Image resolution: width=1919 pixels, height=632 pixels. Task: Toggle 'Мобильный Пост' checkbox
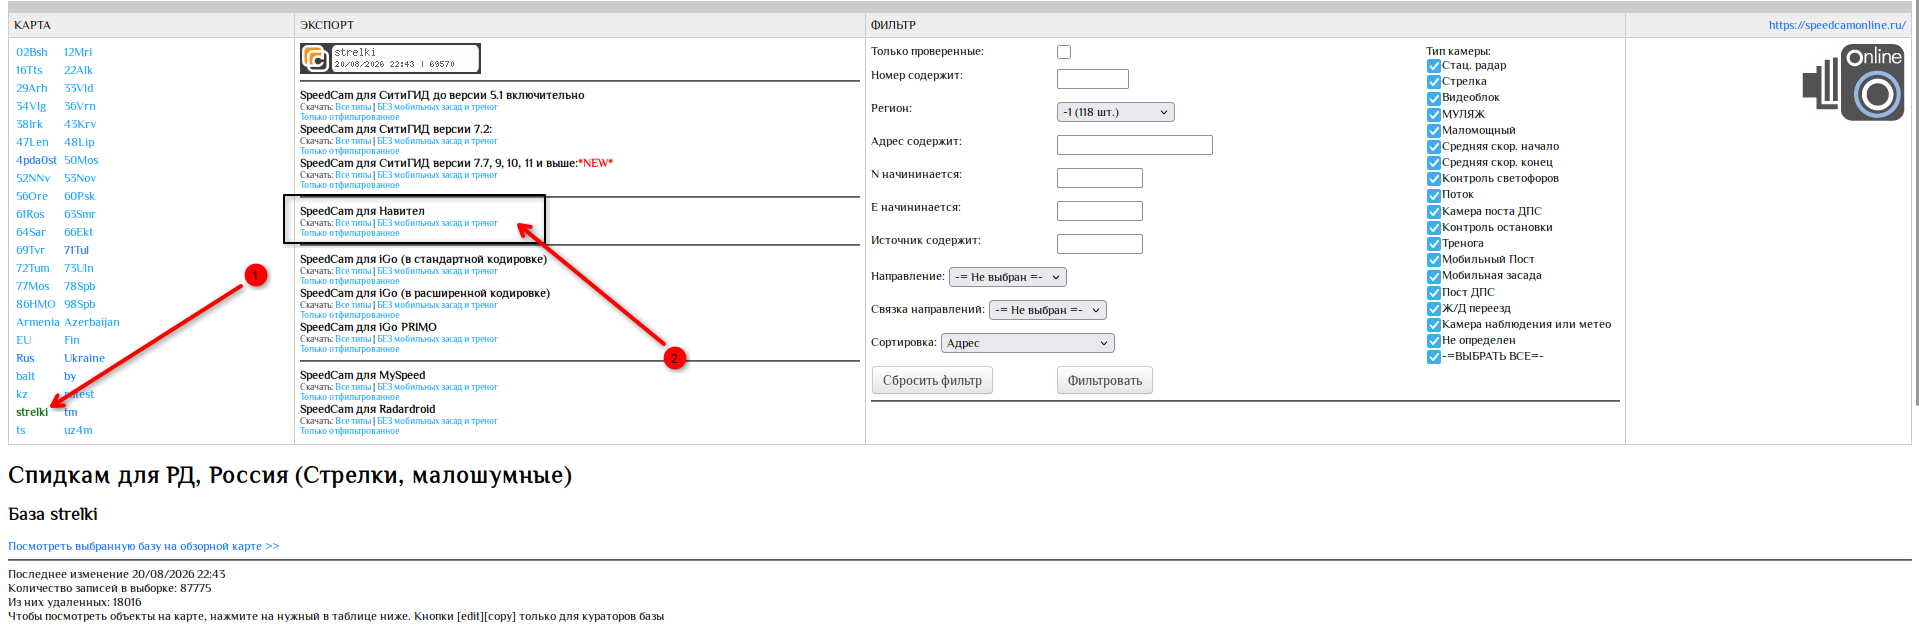(x=1434, y=260)
